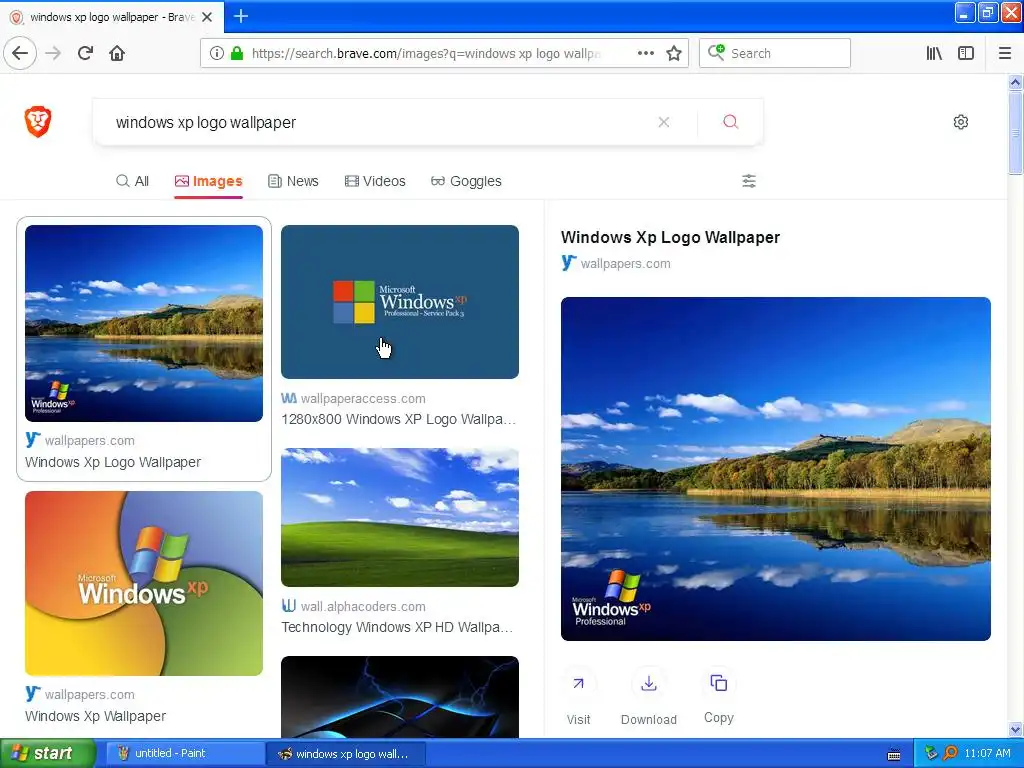Select the Images tab

coord(208,181)
